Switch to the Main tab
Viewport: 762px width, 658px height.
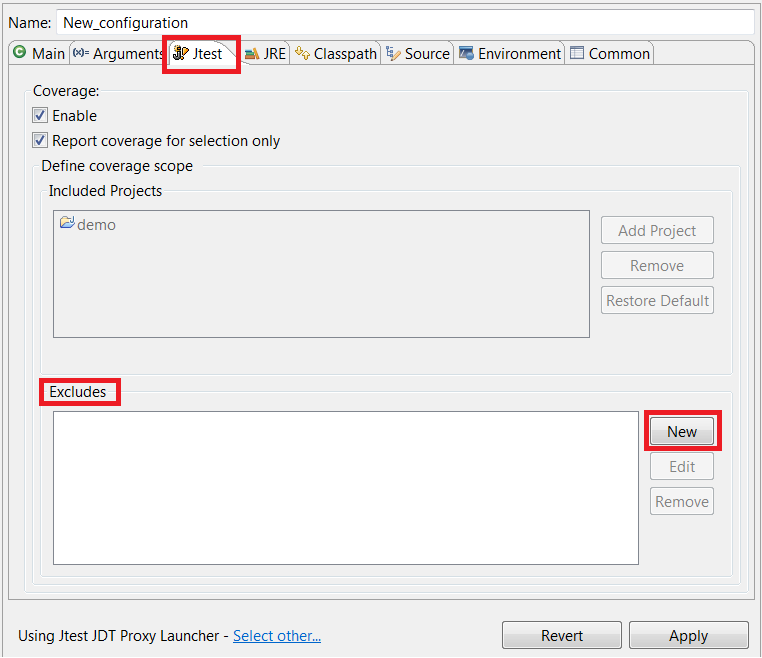(x=39, y=53)
